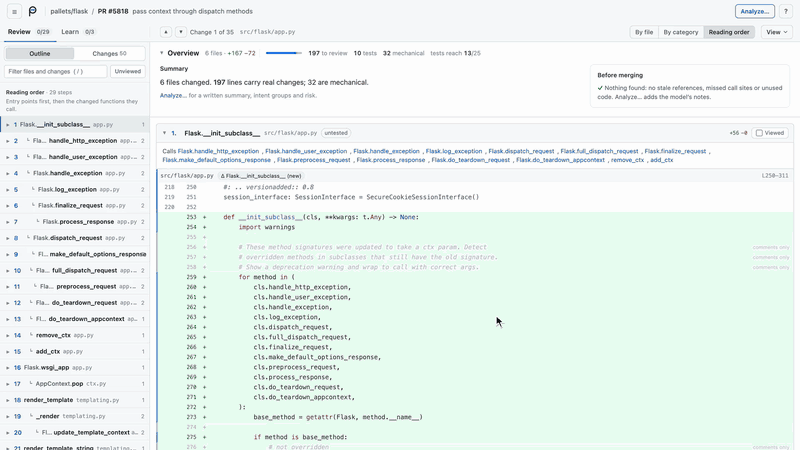
Task: Go to previous change with up arrow
Action: tap(166, 32)
